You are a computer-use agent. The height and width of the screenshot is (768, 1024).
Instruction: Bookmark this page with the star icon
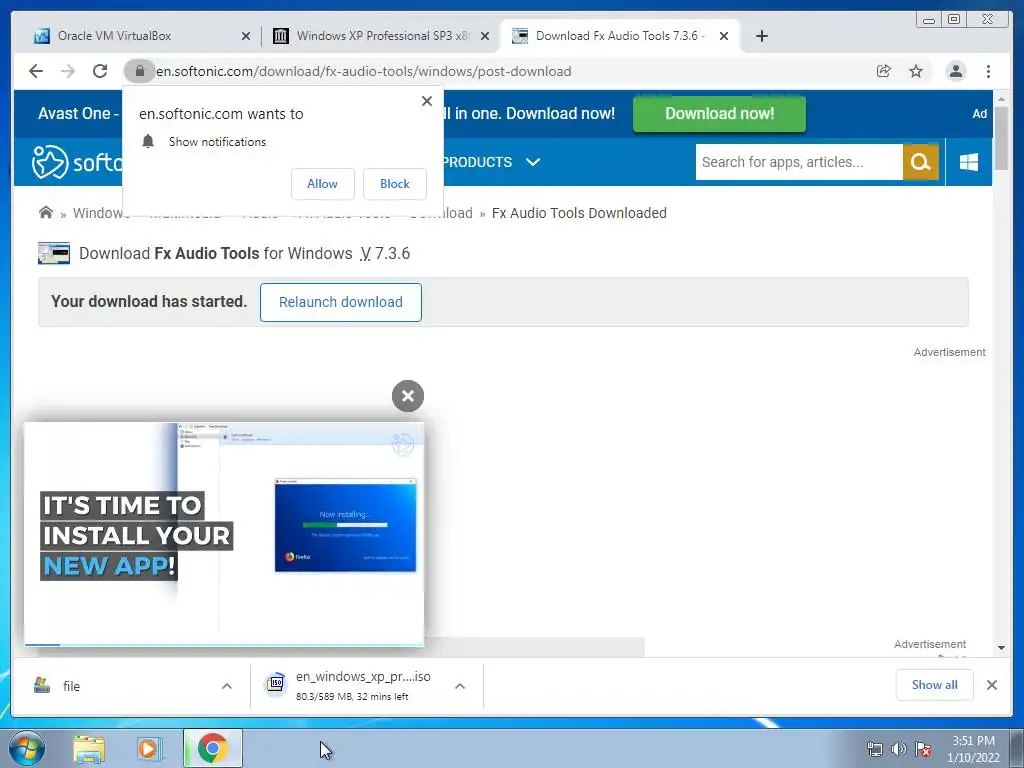[x=916, y=71]
